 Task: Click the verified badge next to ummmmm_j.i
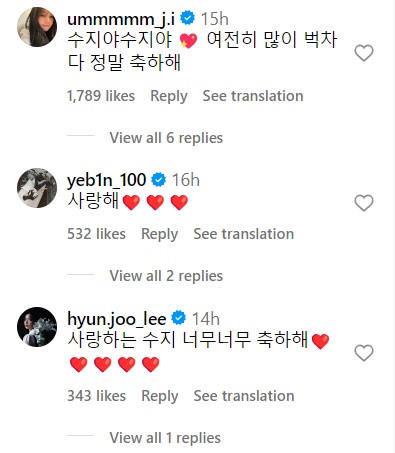coord(188,18)
